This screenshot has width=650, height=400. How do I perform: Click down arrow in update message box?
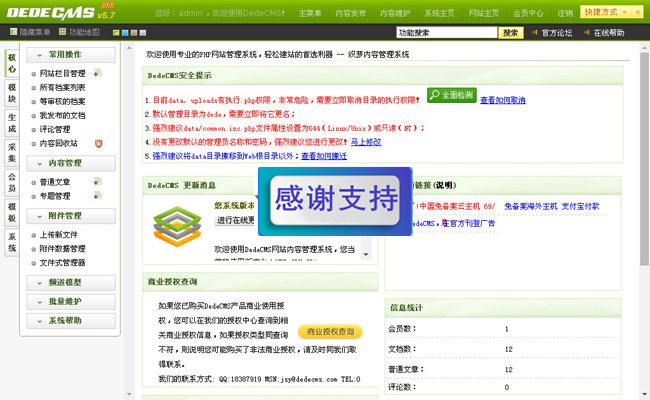pyautogui.click(x=366, y=254)
